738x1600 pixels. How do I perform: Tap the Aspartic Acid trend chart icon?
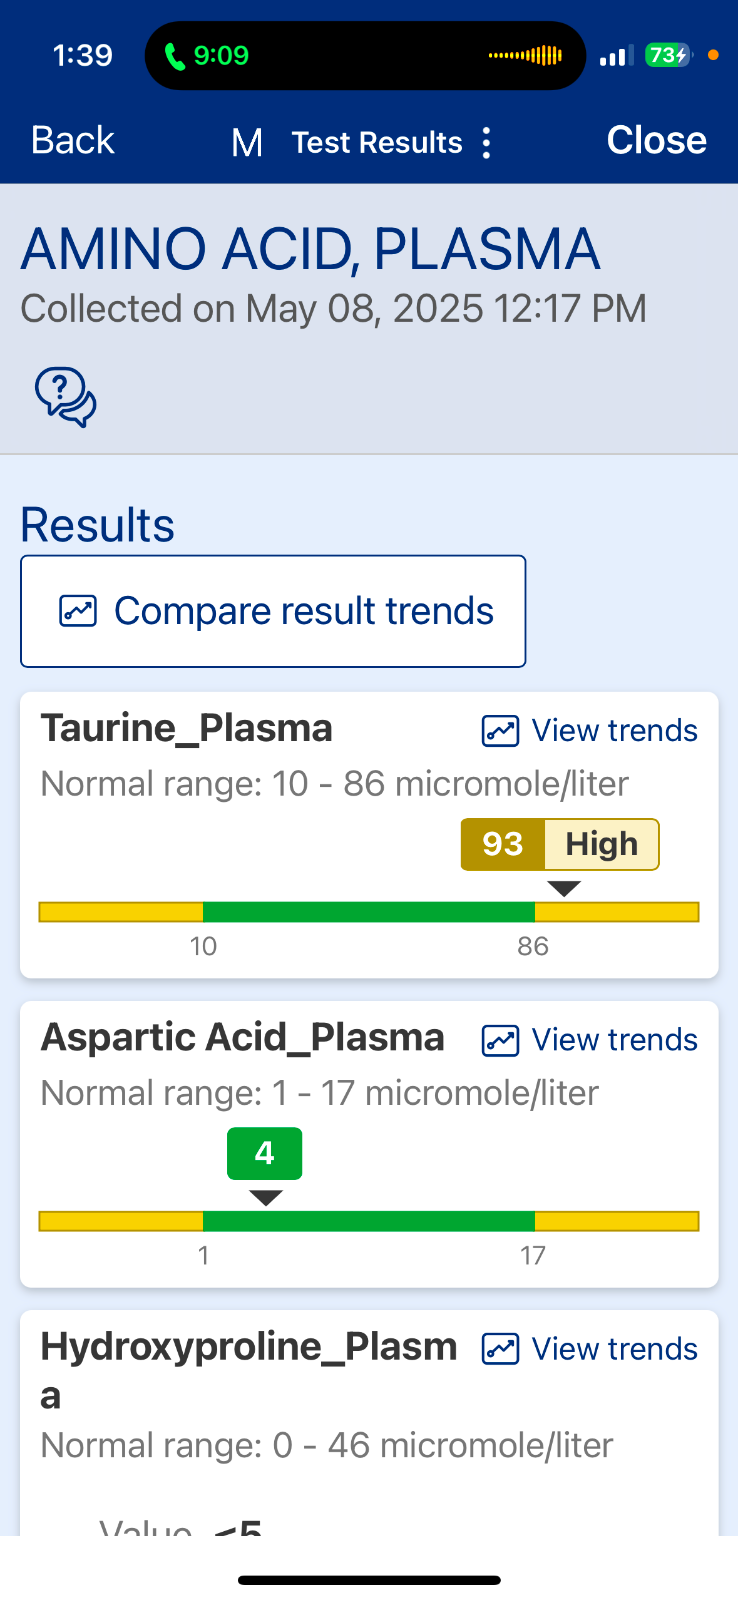500,1040
